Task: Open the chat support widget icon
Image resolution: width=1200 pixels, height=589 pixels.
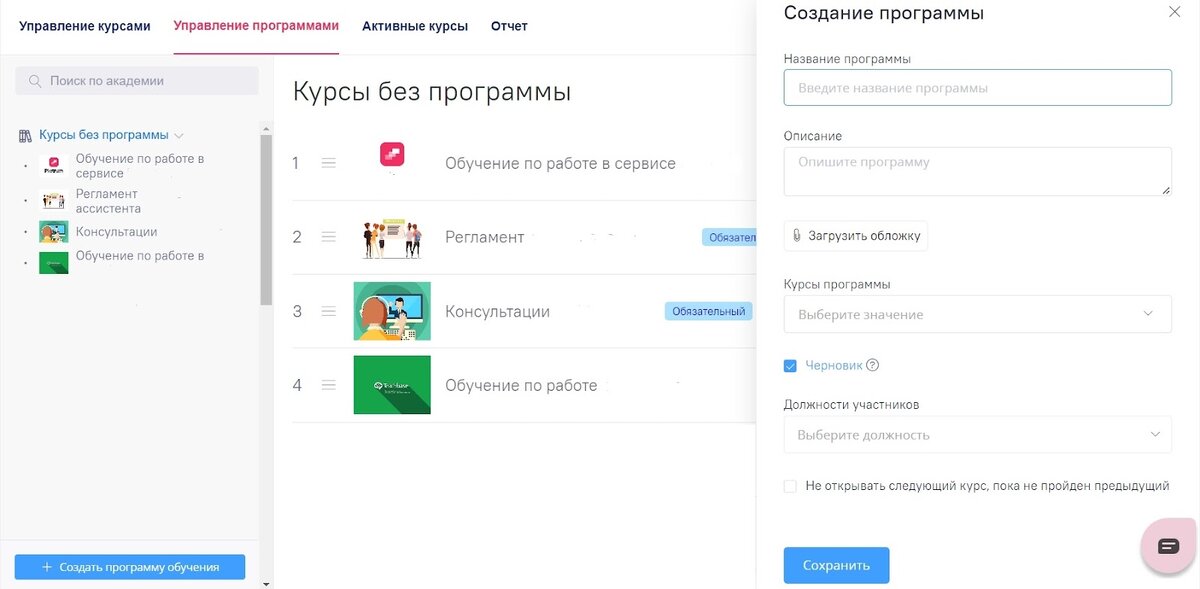Action: 1169,545
